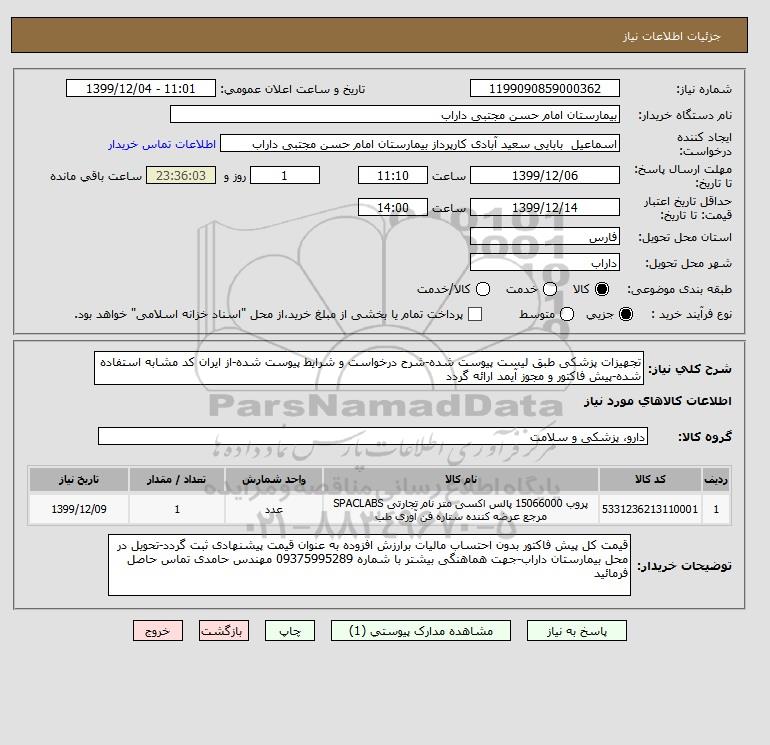Select the خدمت radio button
This screenshot has width=770, height=745.
click(x=550, y=289)
